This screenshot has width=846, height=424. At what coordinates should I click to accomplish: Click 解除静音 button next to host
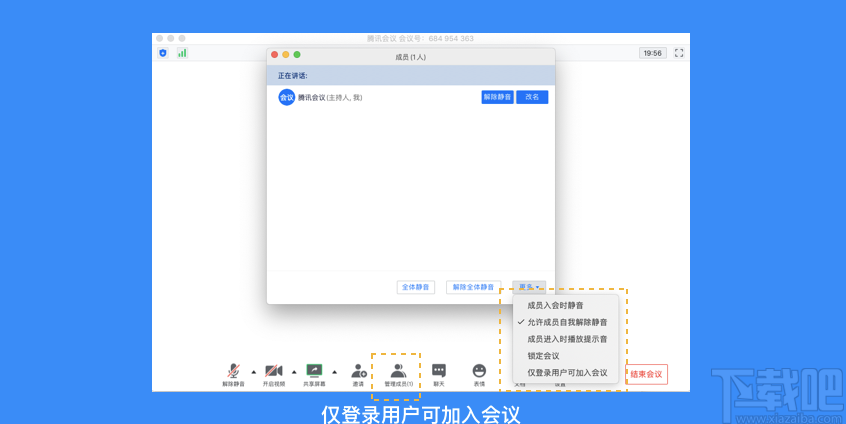tap(497, 97)
